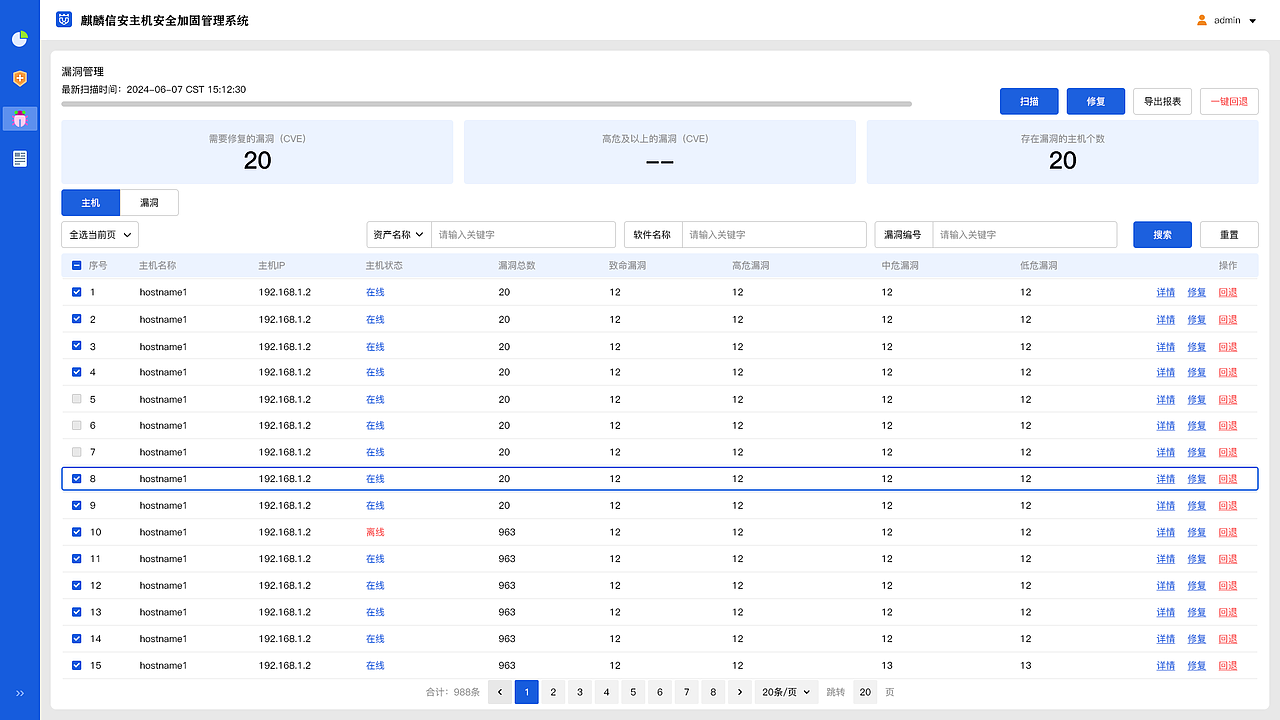Uncheck the row 15 checkbox
Screen dimensions: 1280x720
pyautogui.click(x=77, y=665)
